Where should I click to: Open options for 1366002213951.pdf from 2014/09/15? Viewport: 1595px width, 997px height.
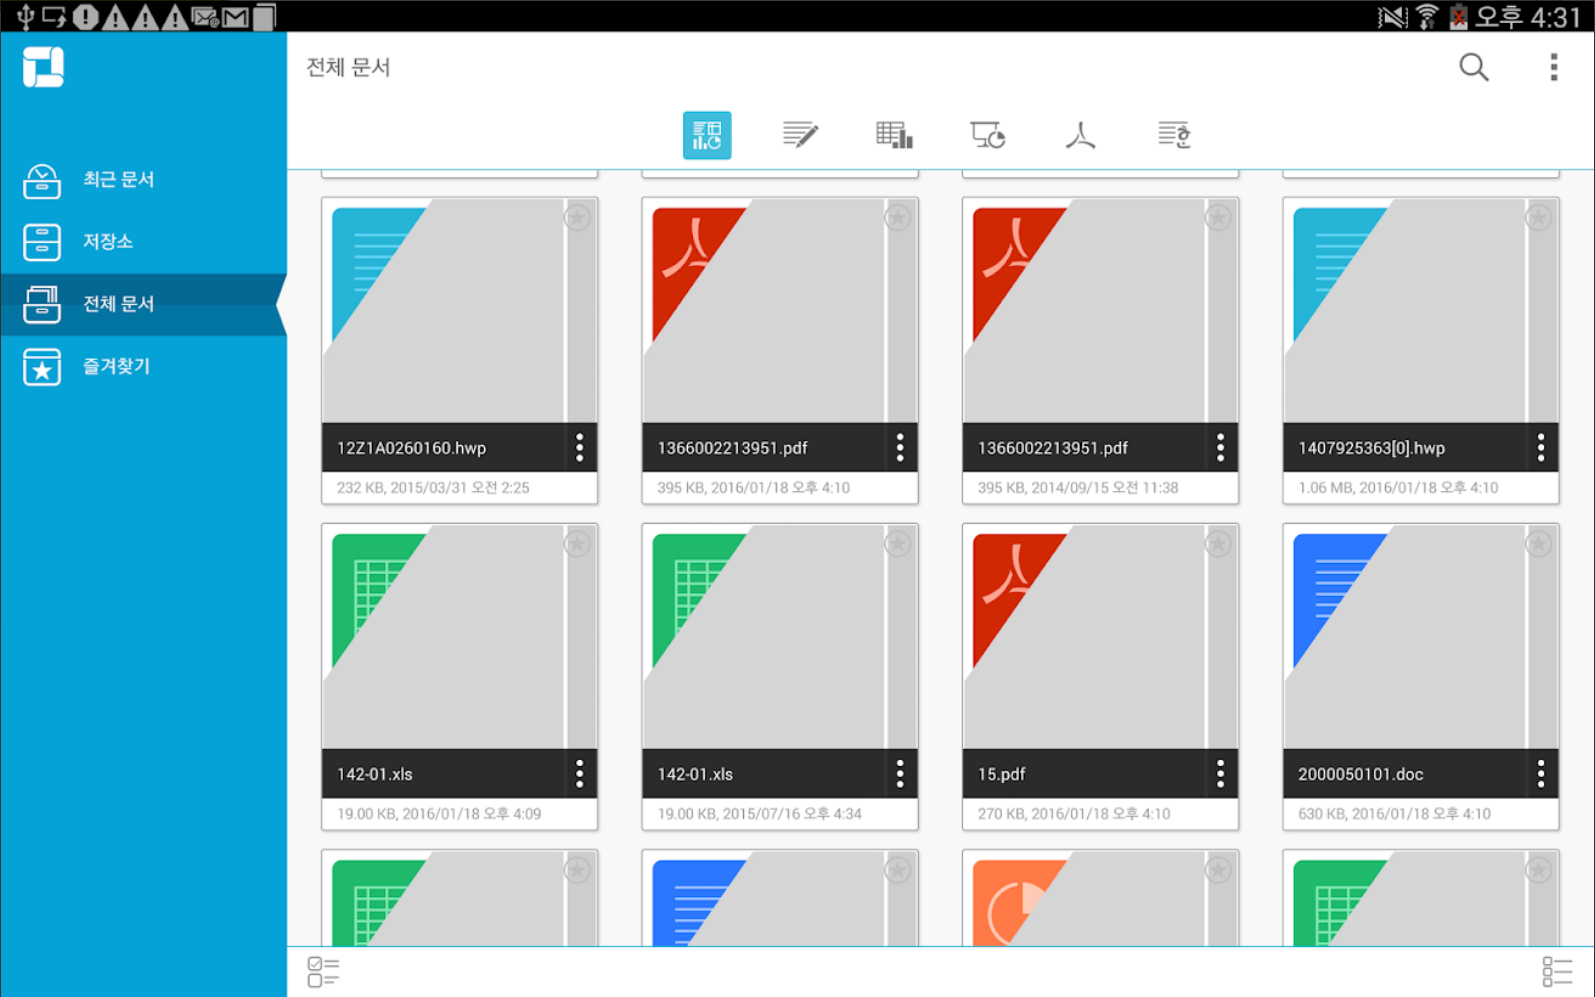click(1220, 448)
